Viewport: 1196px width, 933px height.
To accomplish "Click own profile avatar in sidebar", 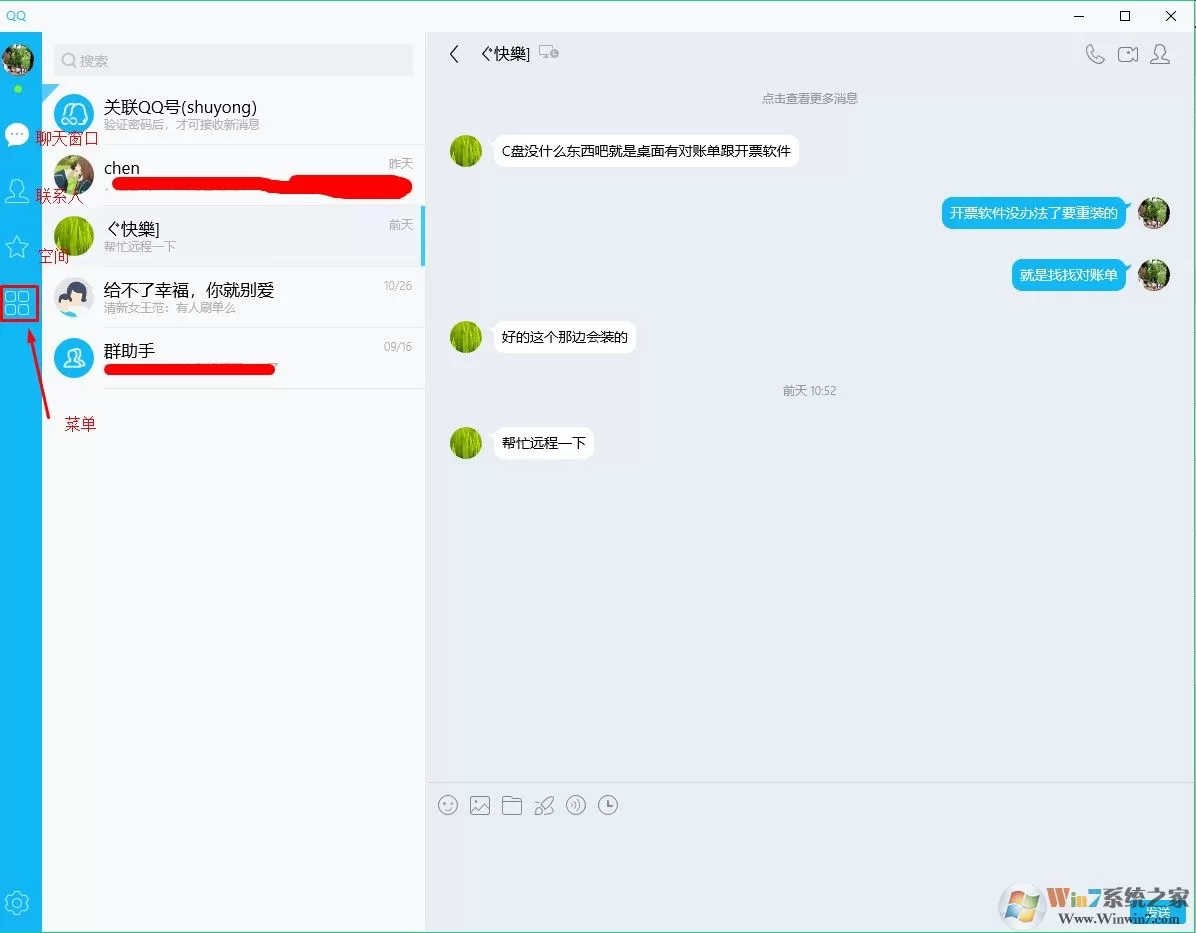I will tap(18, 60).
